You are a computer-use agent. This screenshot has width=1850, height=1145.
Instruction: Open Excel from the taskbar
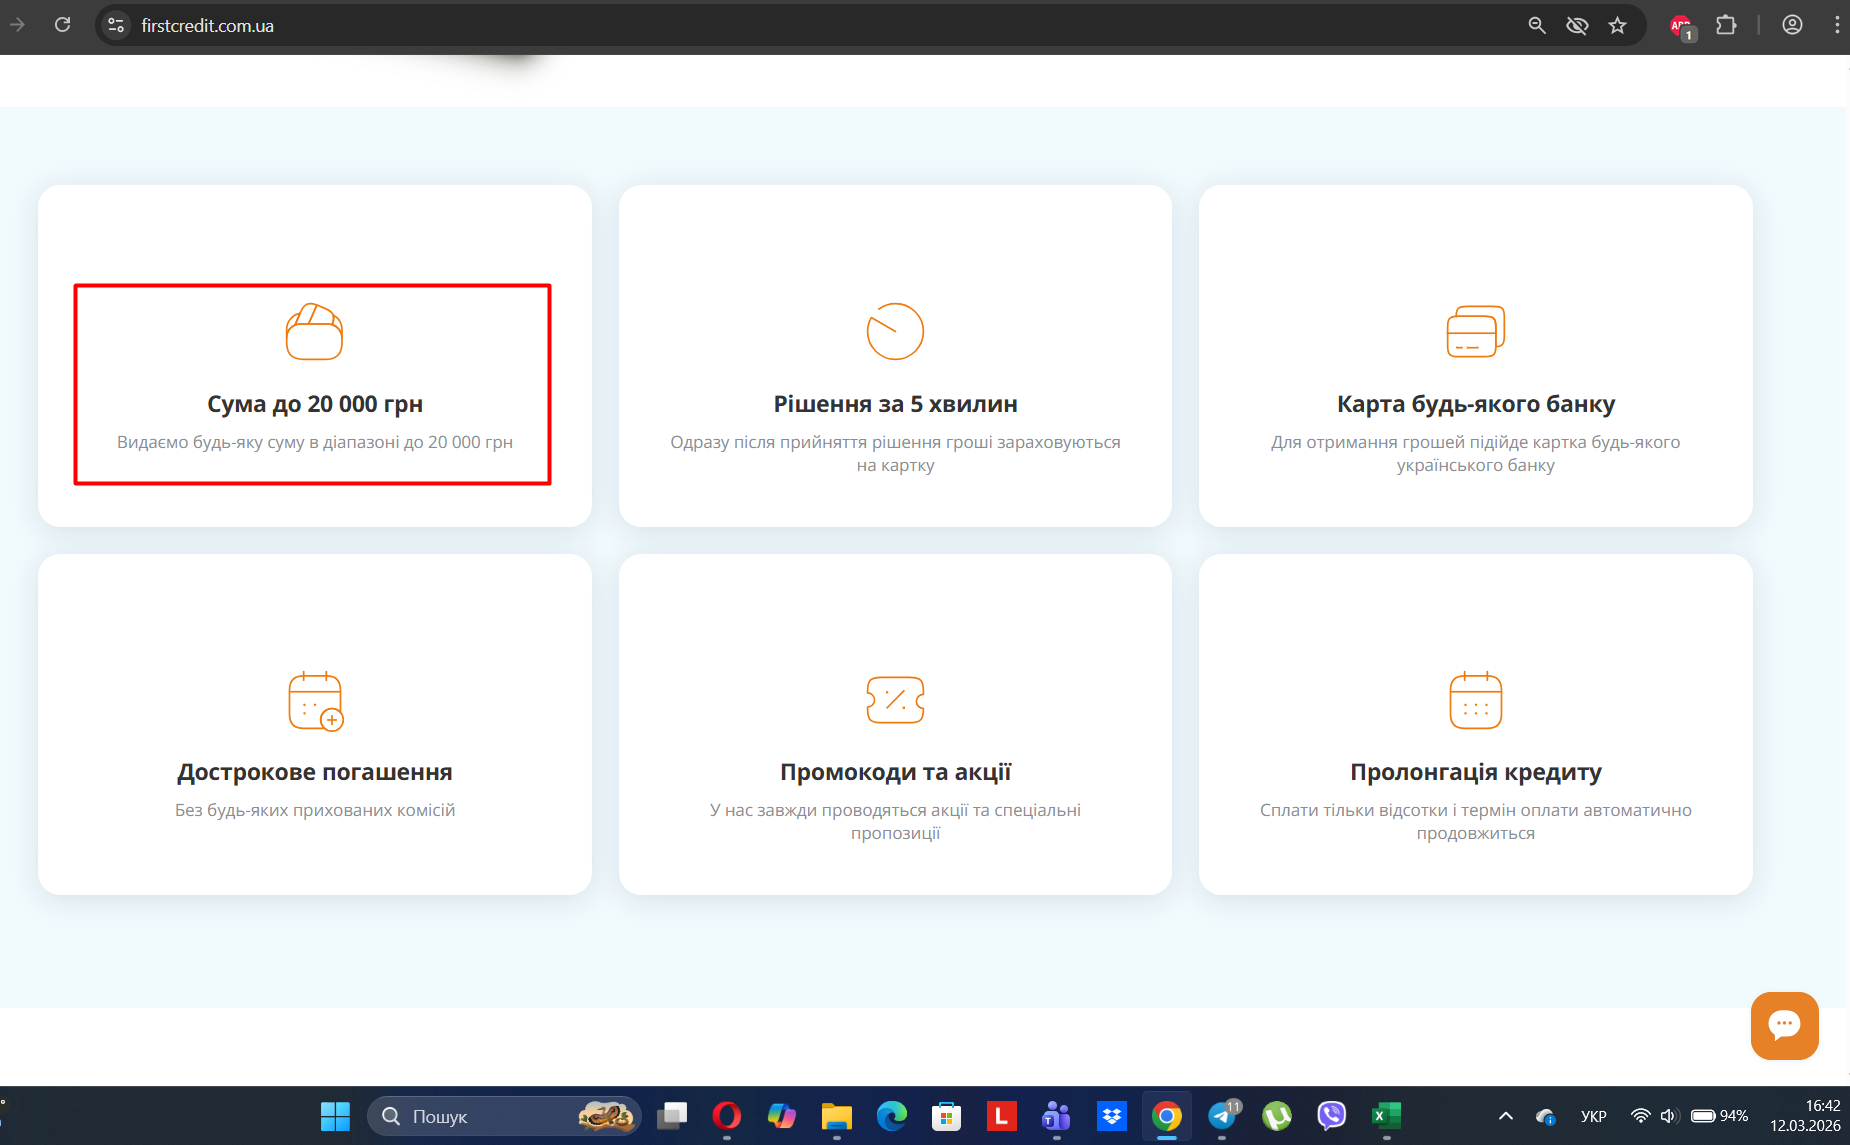point(1386,1116)
